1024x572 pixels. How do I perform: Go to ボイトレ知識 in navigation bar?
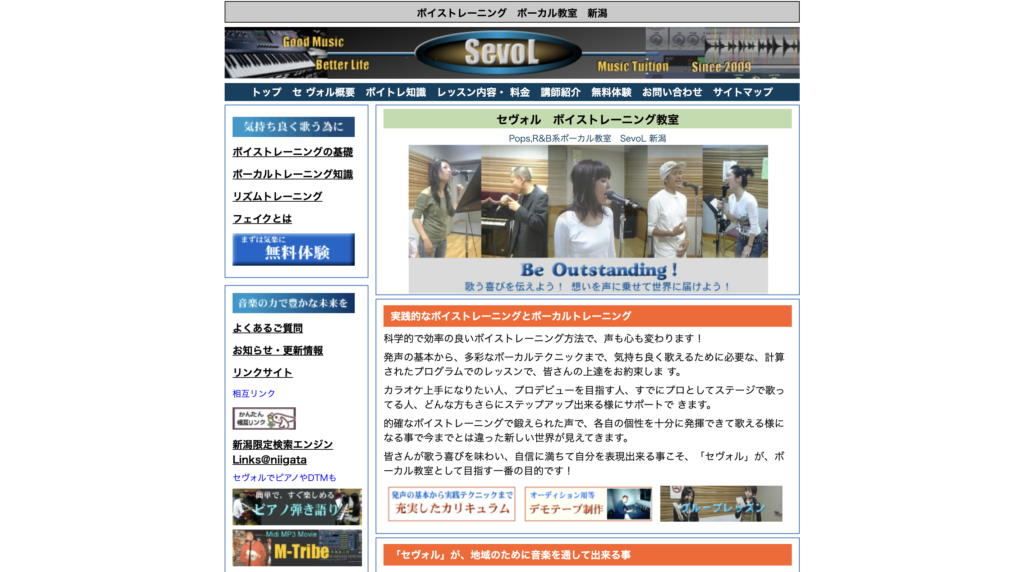[396, 92]
